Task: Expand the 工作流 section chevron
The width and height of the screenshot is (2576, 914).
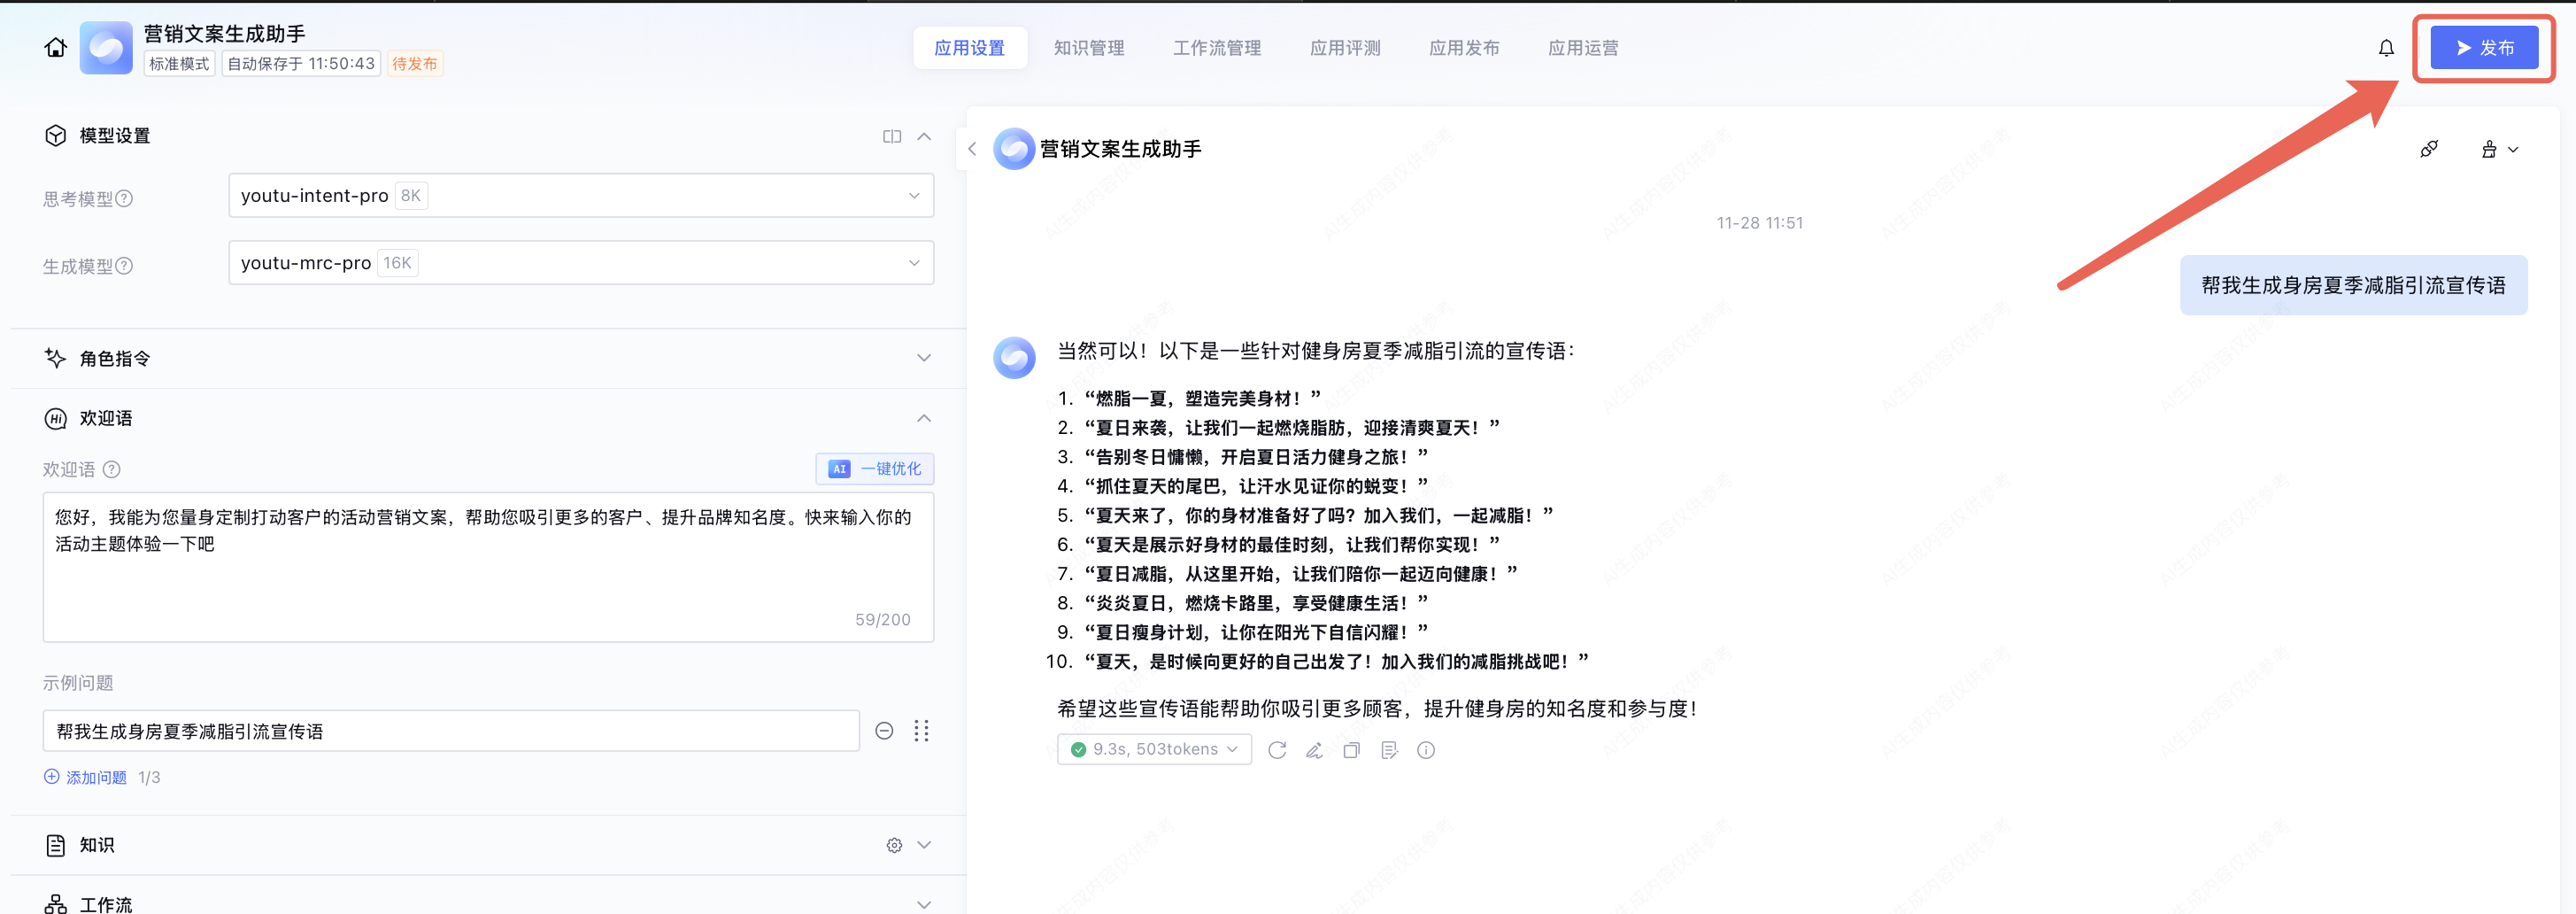Action: [924, 904]
